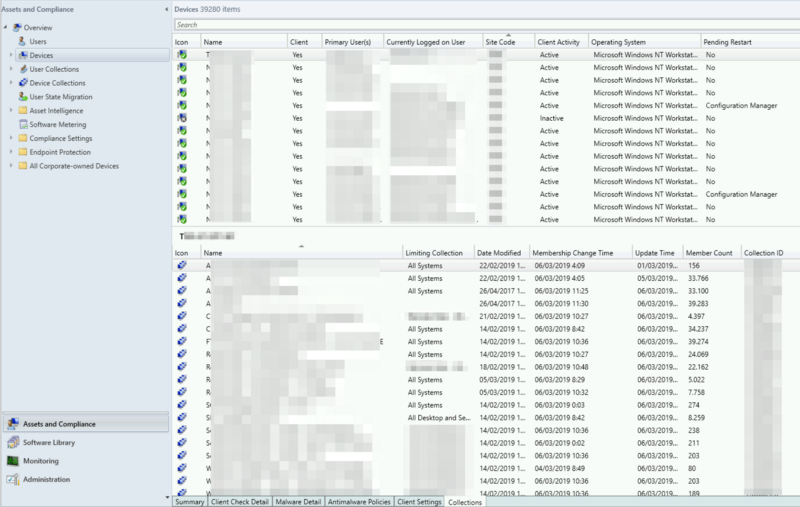Sort collections by Limiting Collection header
Screen dimensions: 800x507
click(x=438, y=252)
